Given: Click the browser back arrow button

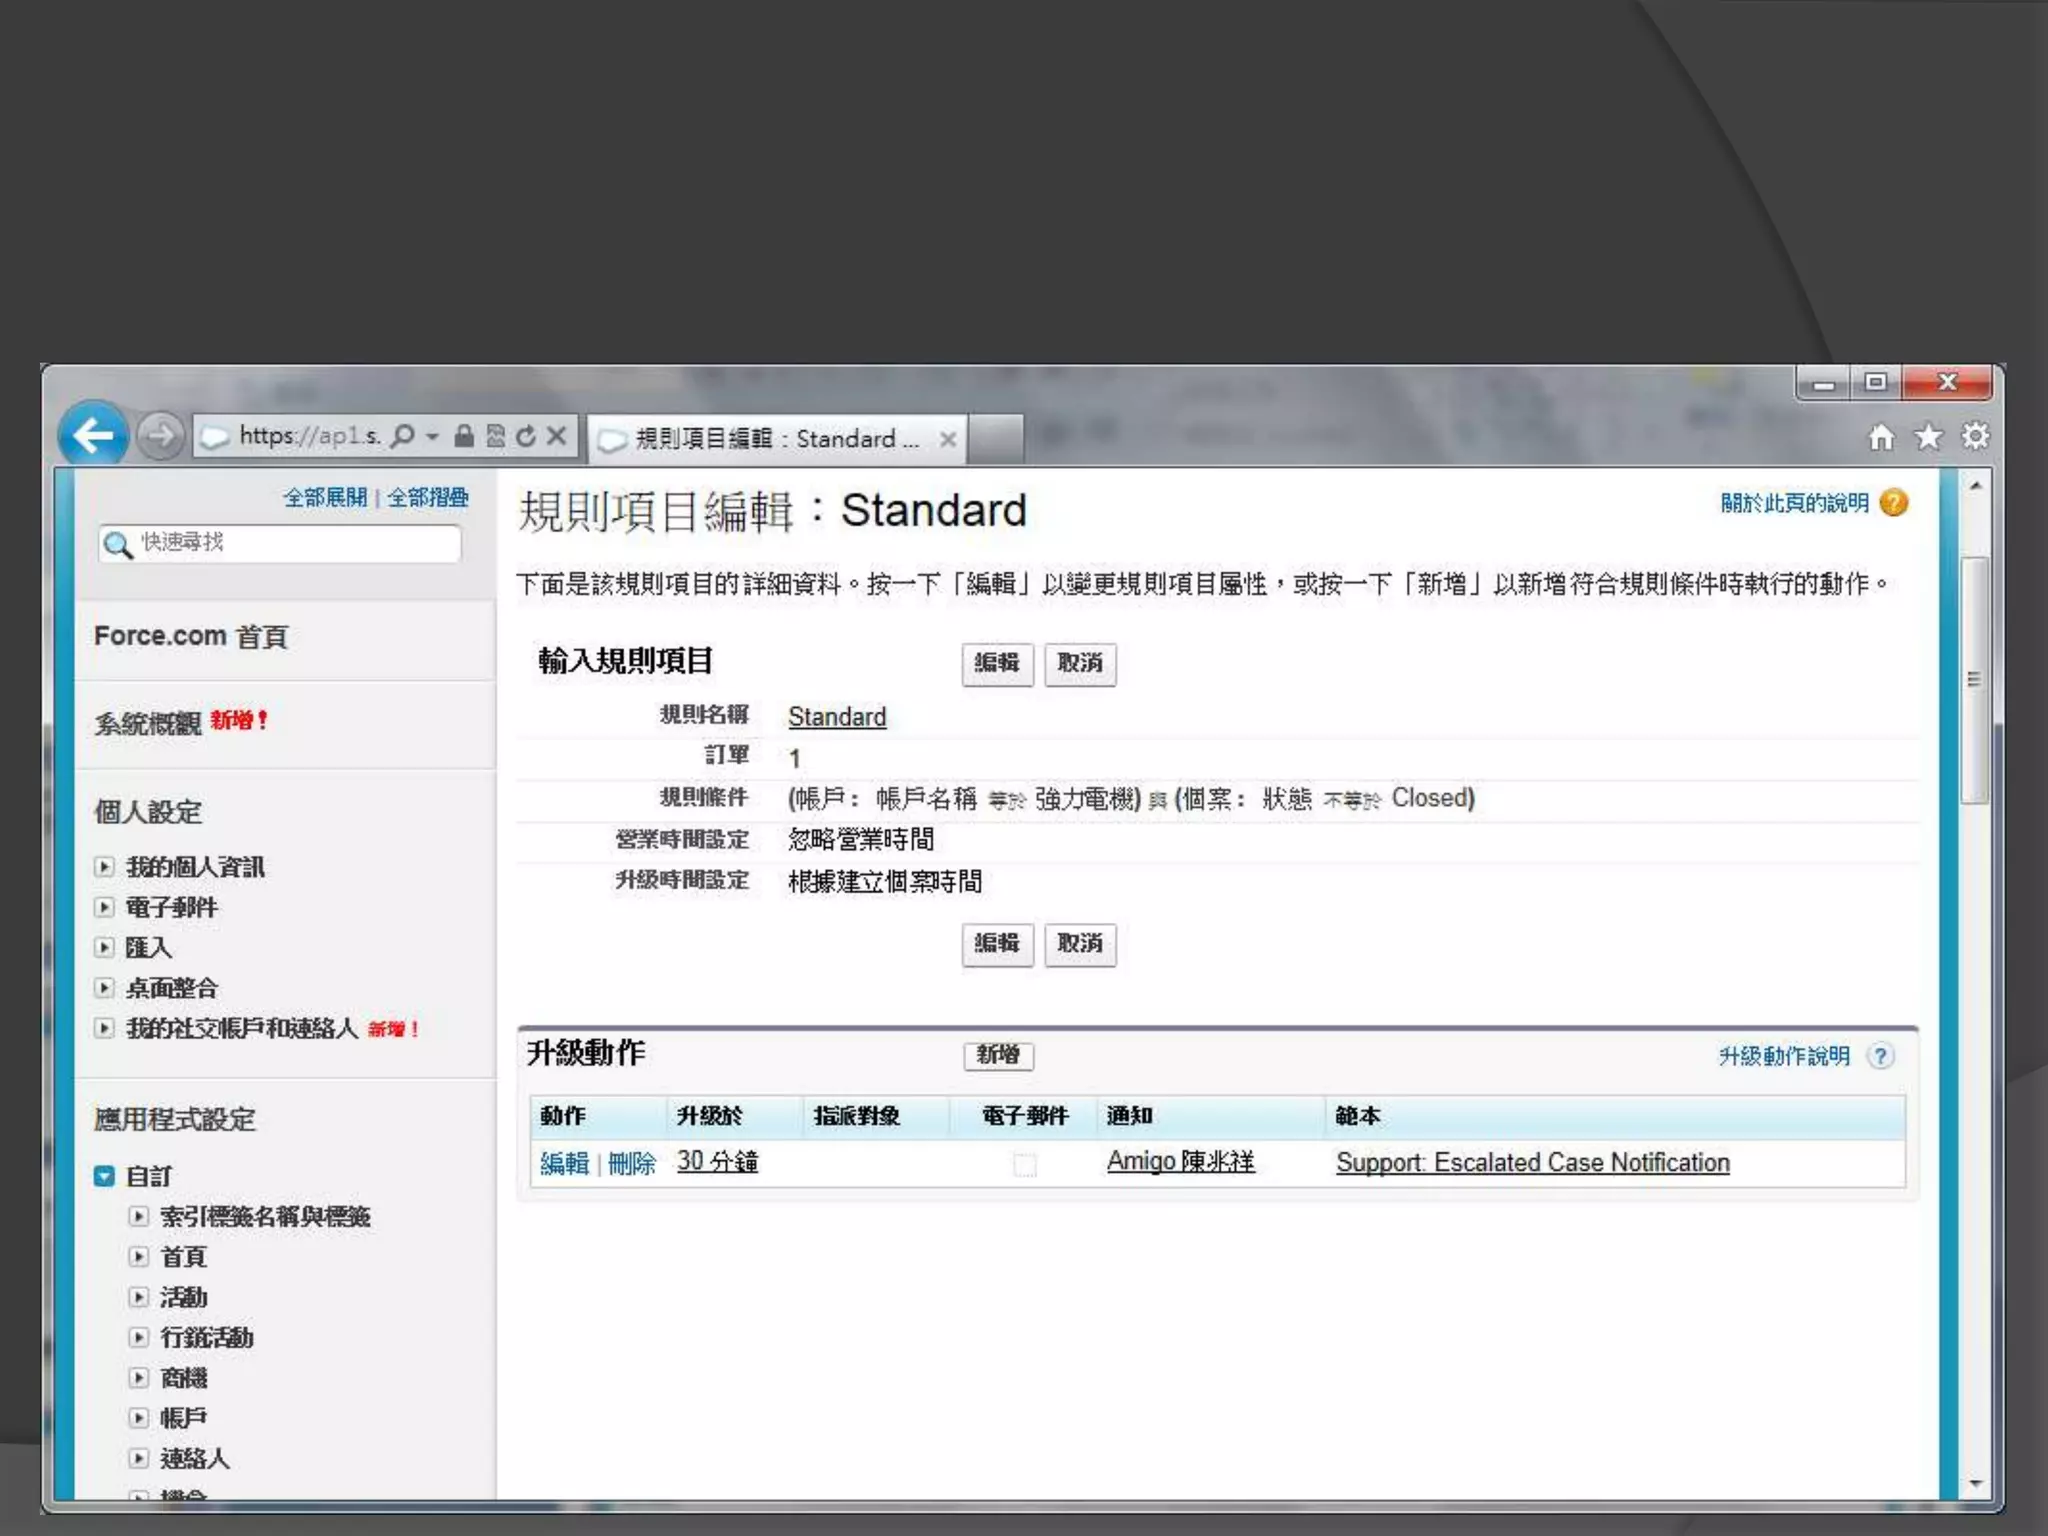Looking at the screenshot, I should [x=93, y=436].
